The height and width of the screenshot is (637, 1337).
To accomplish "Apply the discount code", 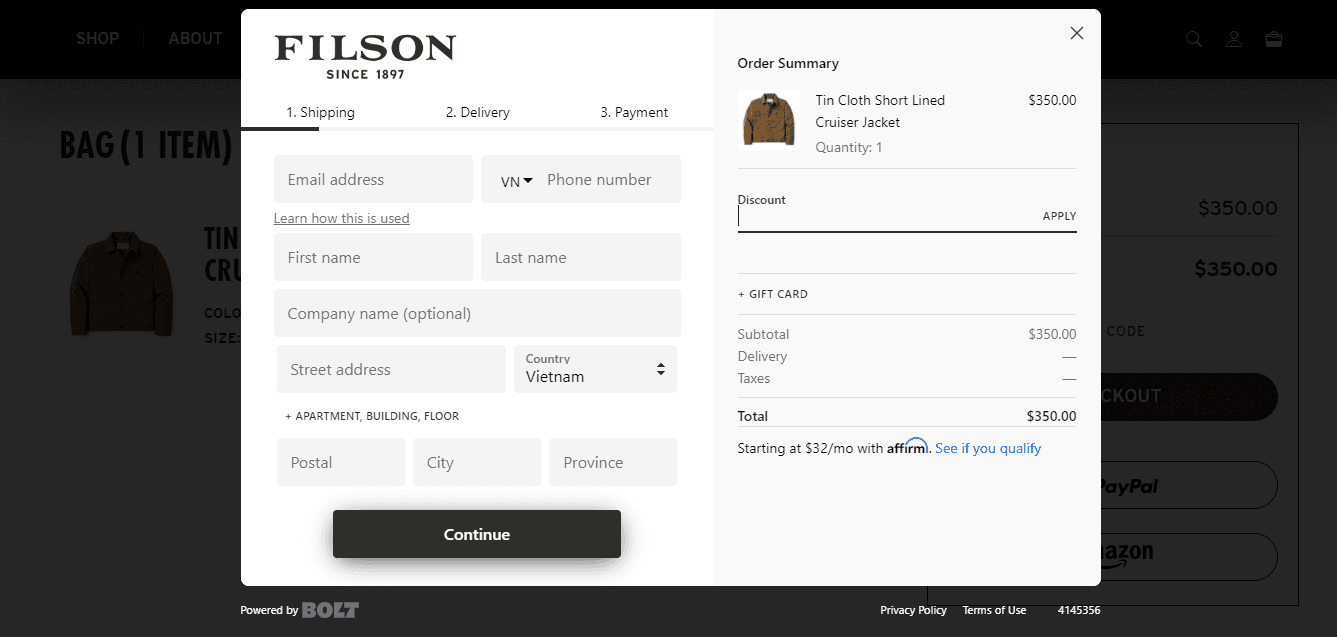I will click(x=1059, y=216).
